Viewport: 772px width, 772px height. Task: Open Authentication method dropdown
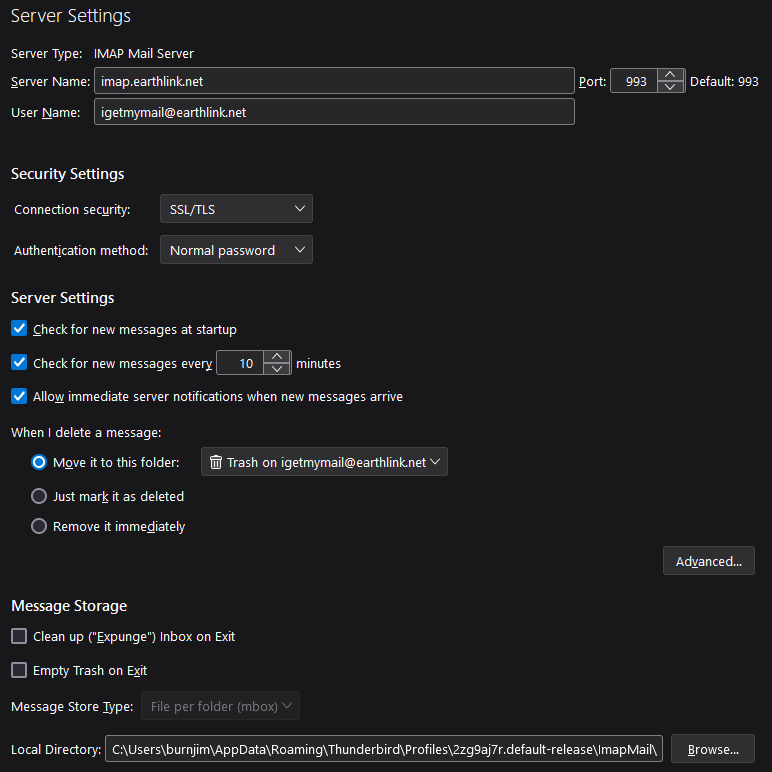coord(236,250)
